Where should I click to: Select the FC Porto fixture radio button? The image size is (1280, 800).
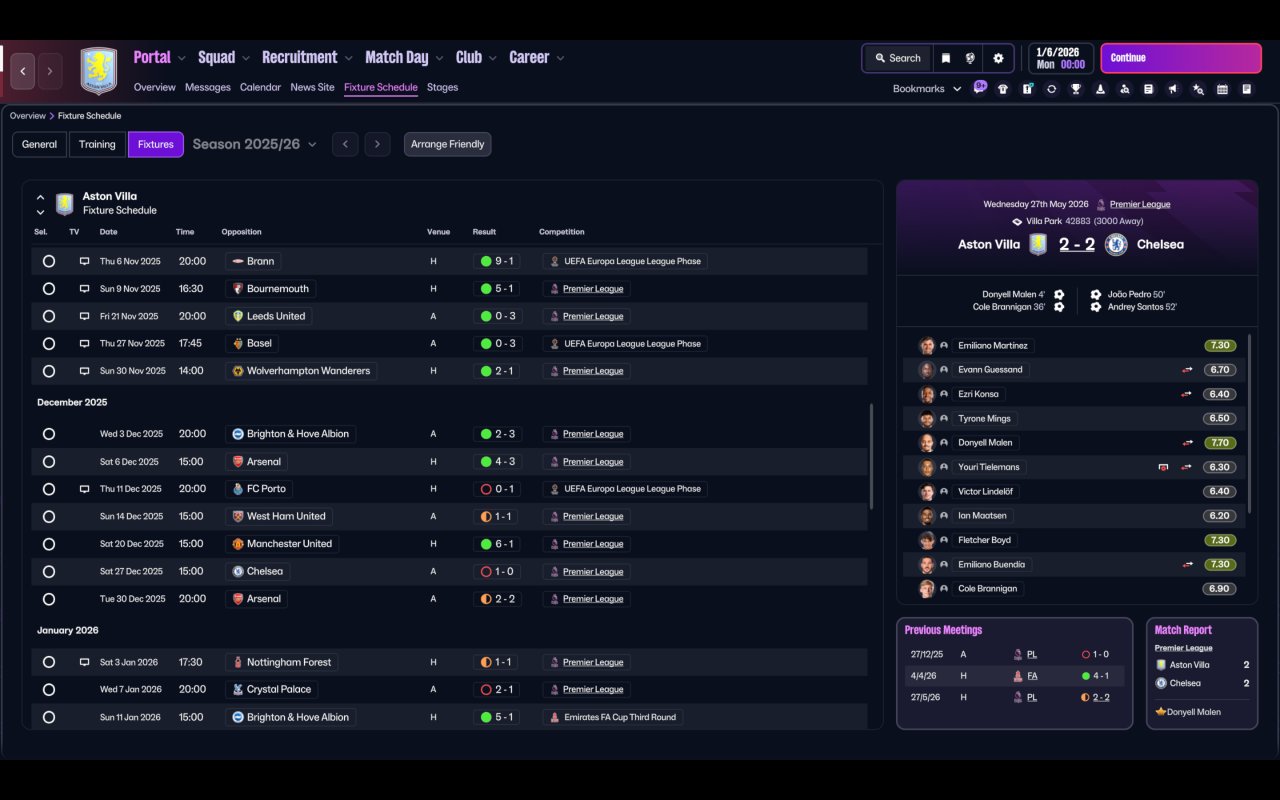tap(49, 489)
